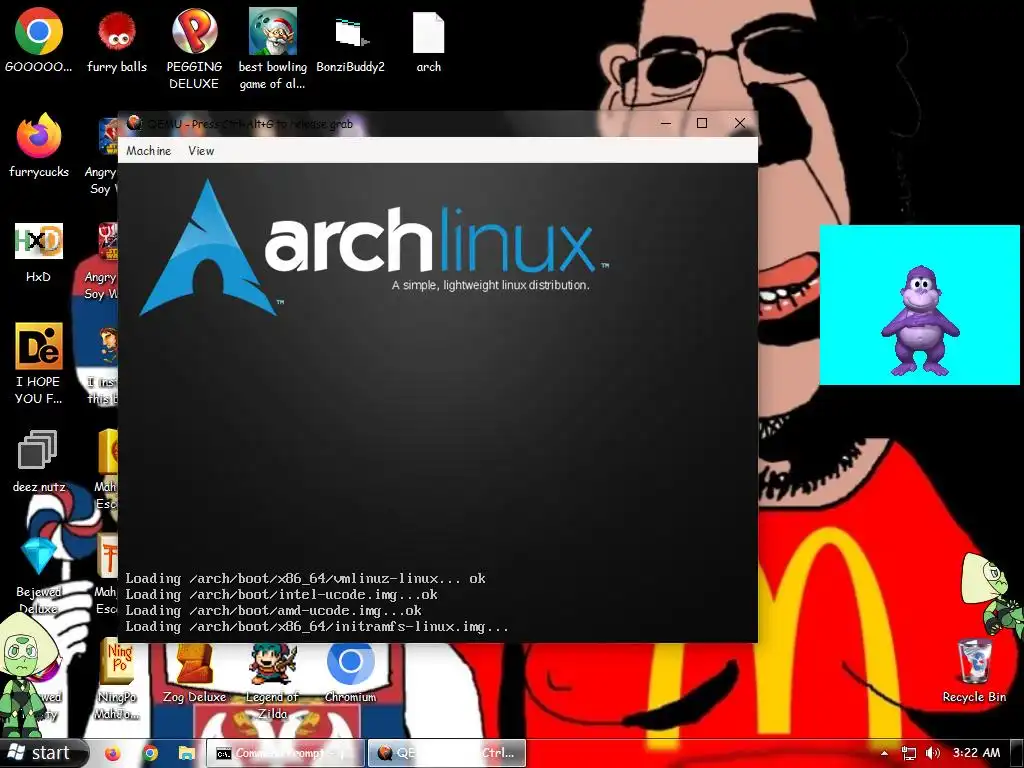Open Legend of Zilda desktop icon
Screen dimensions: 1024x768
(272, 680)
